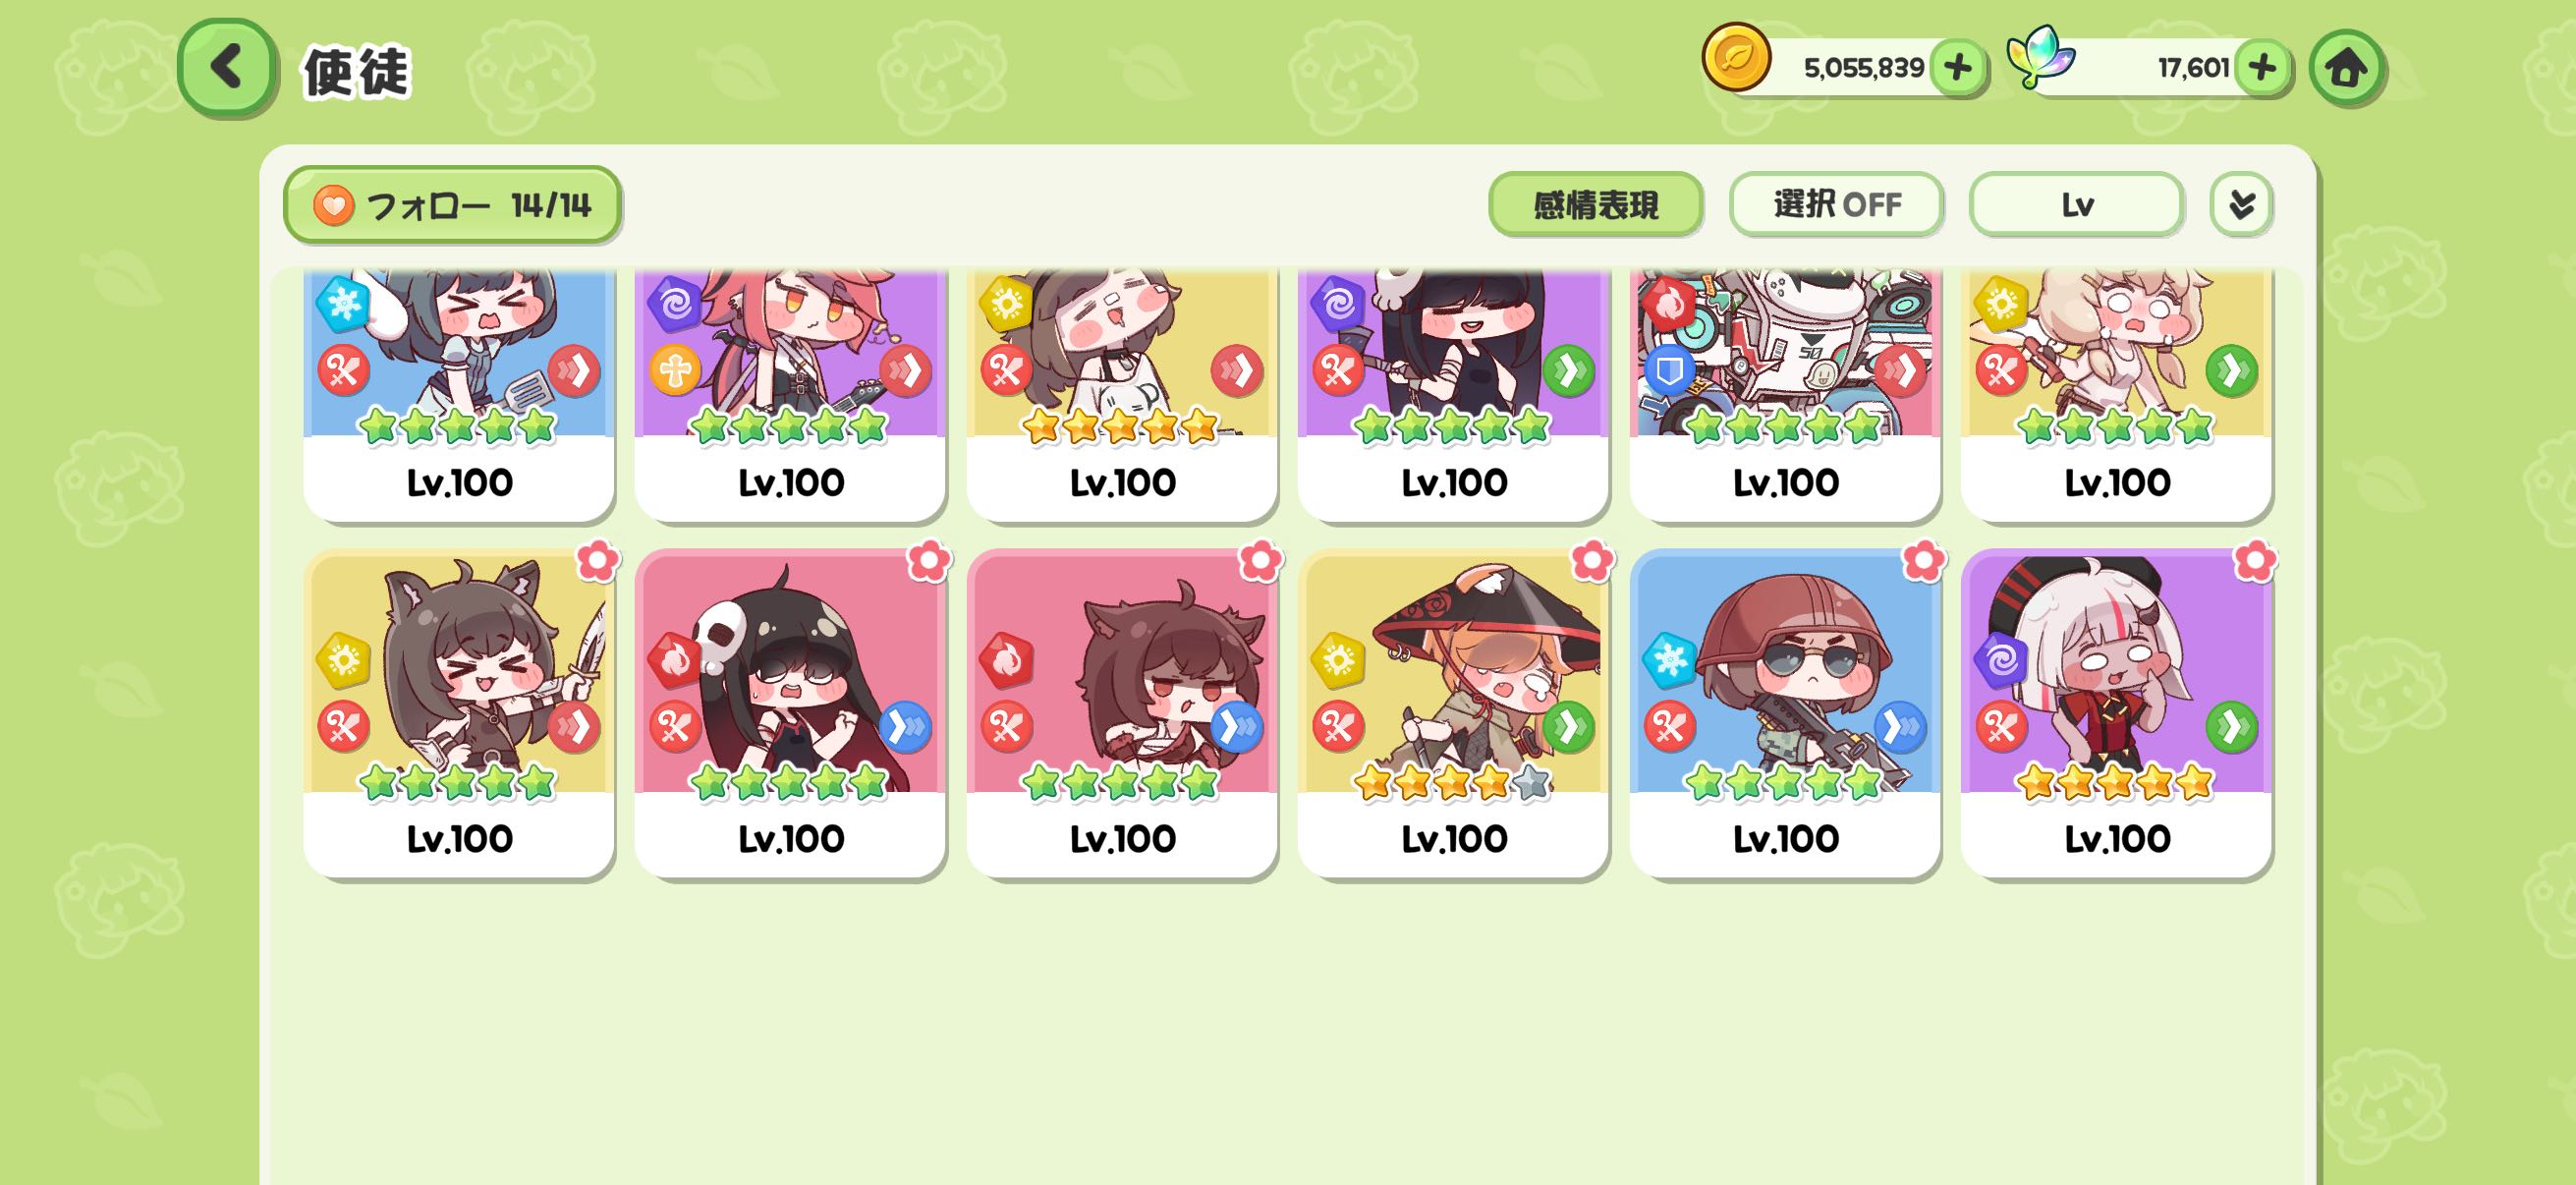
Task: Tap the gold coin icon
Action: 1736,58
